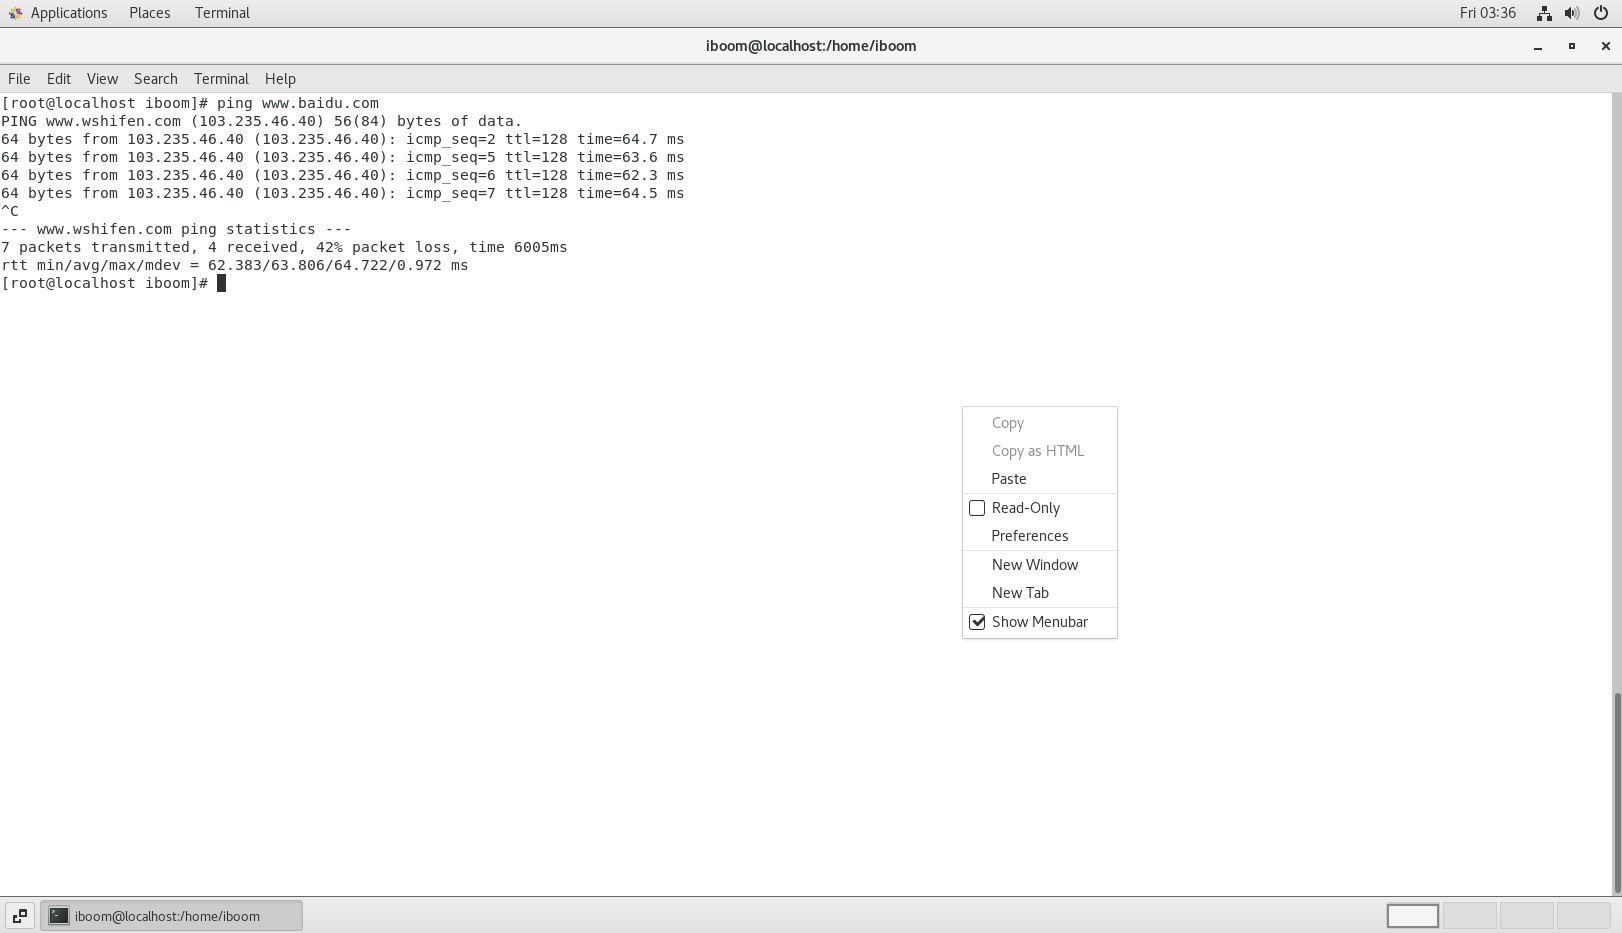1622x933 pixels.
Task: Uncheck Show Menubar in the context menu
Action: 977,622
